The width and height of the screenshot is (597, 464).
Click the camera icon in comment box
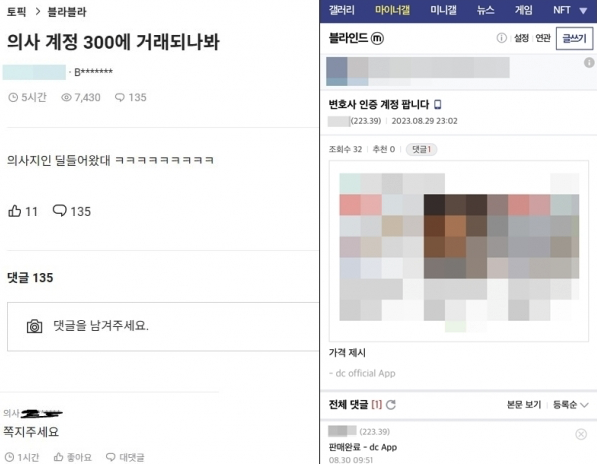click(x=34, y=326)
